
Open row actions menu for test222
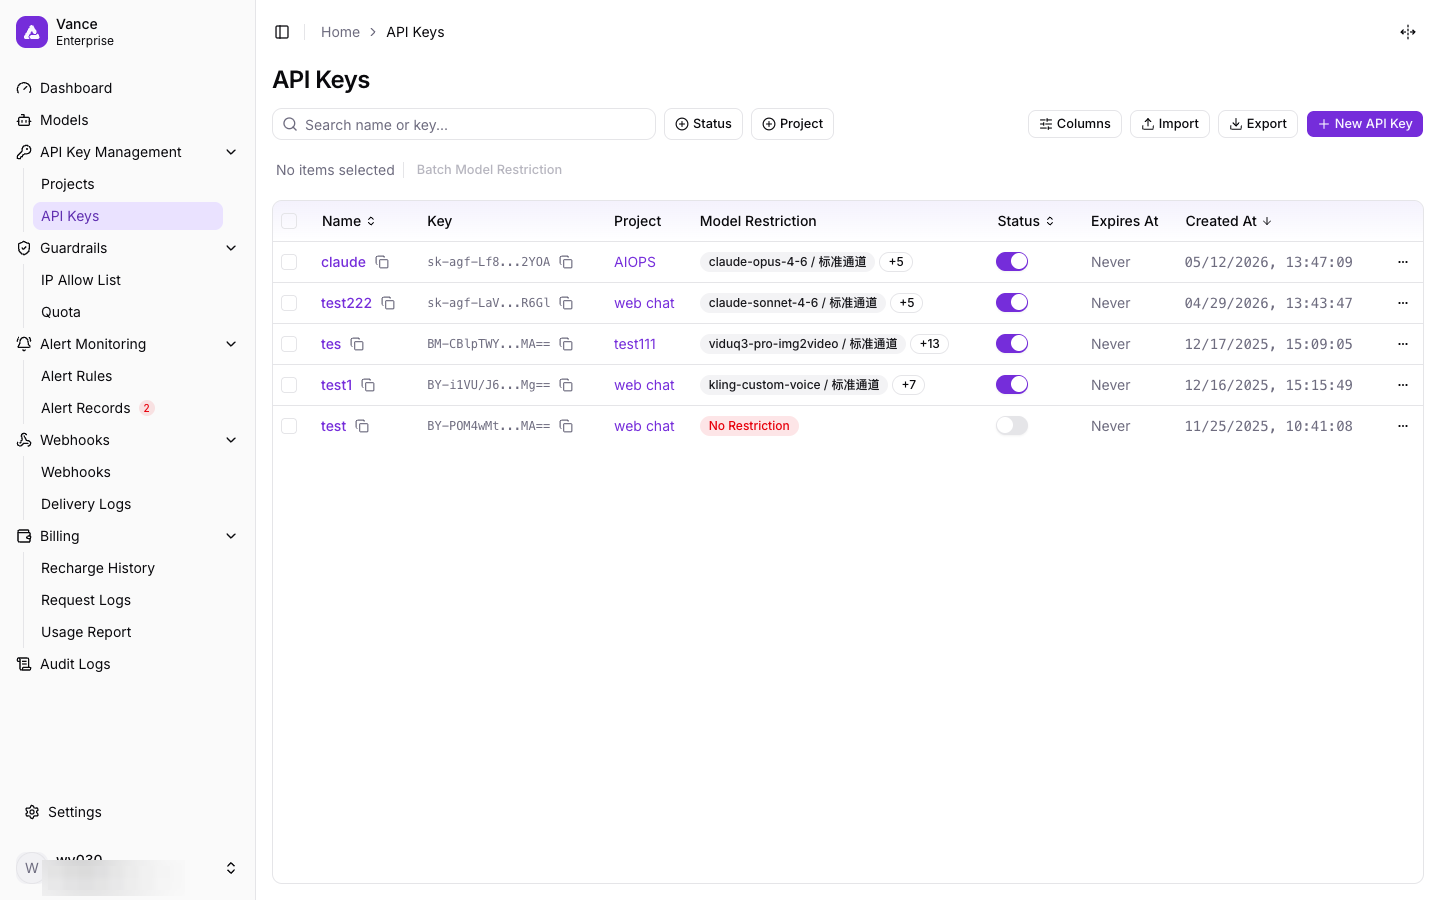1403,303
